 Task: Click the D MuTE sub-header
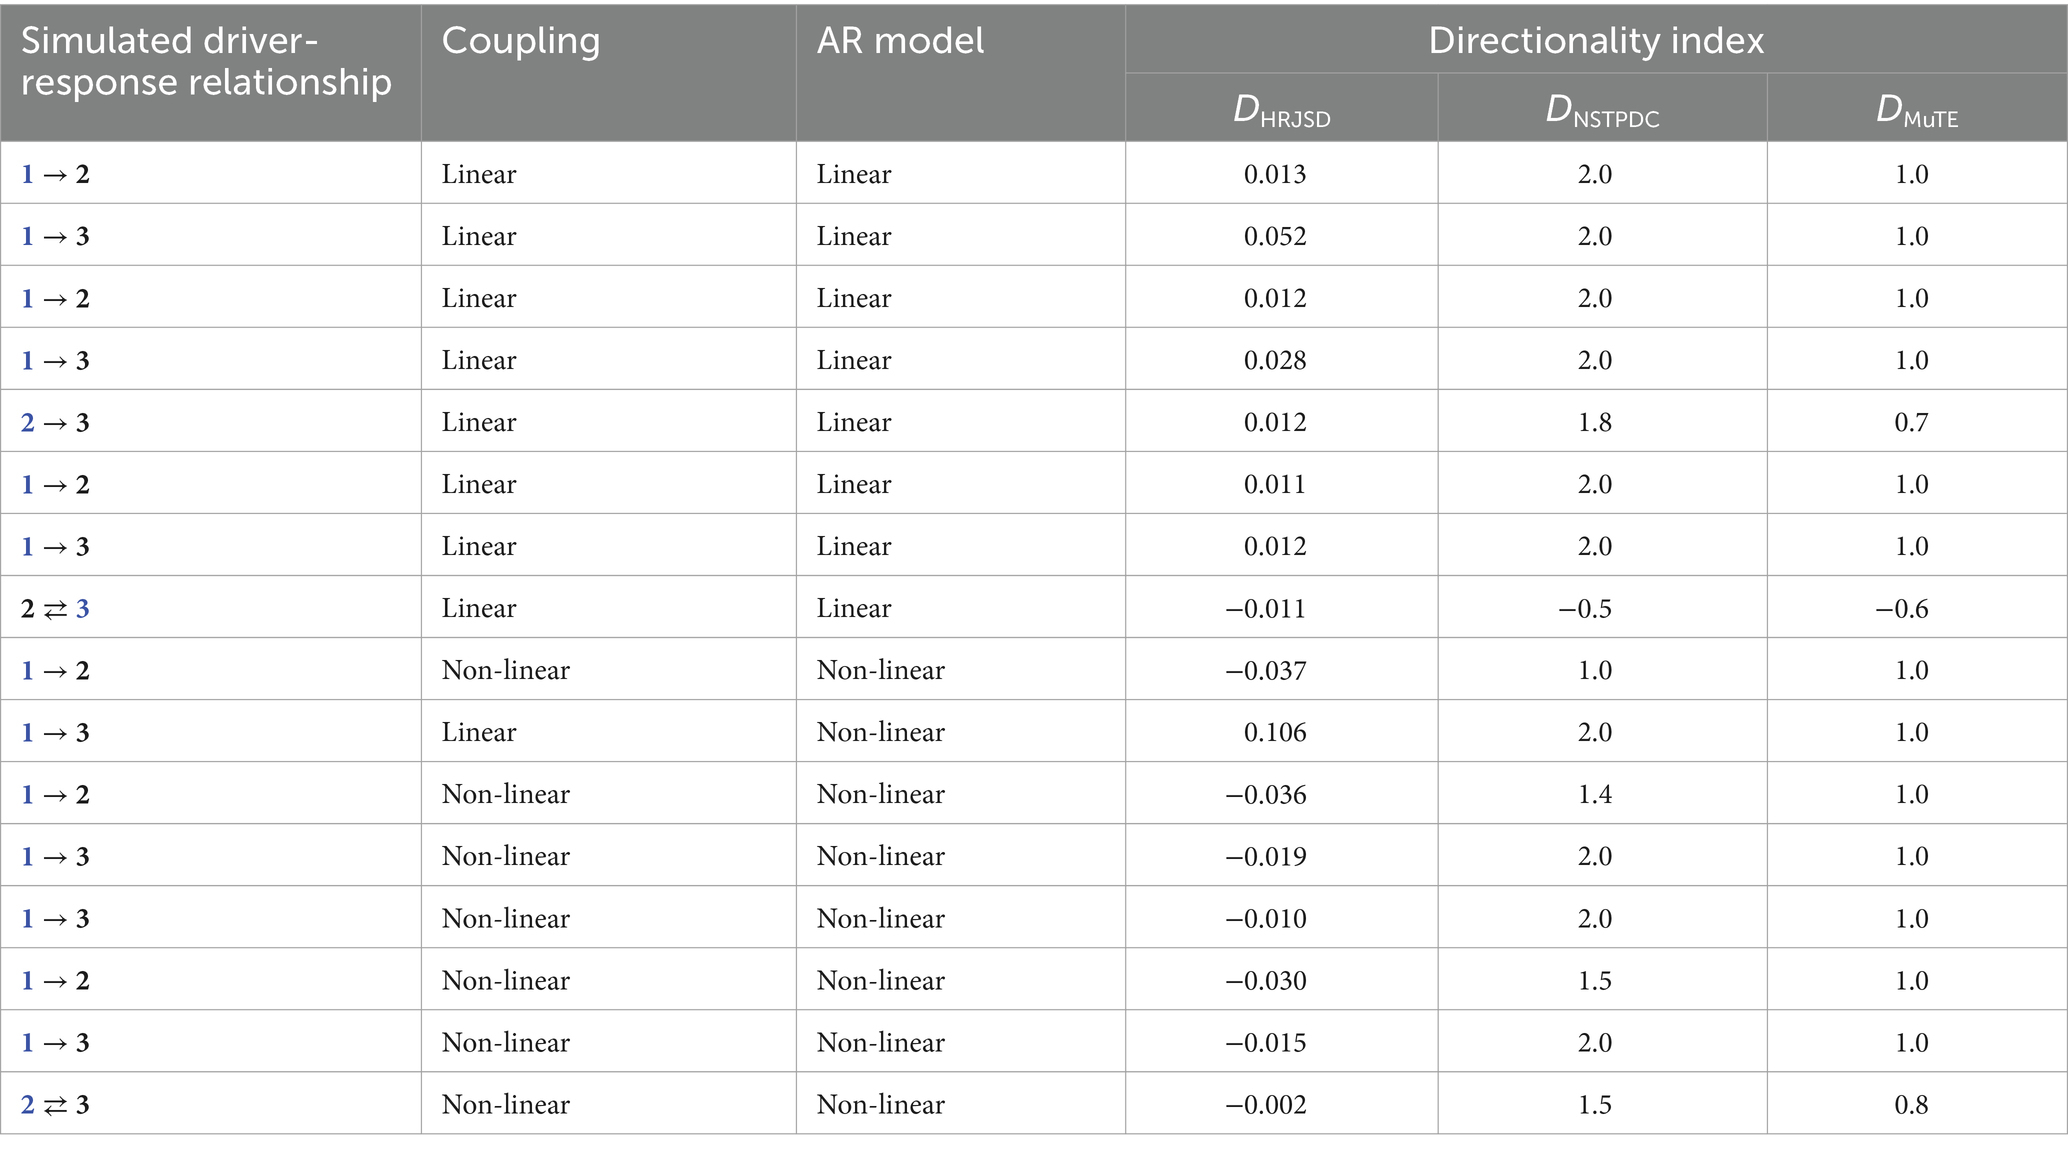[x=1916, y=110]
